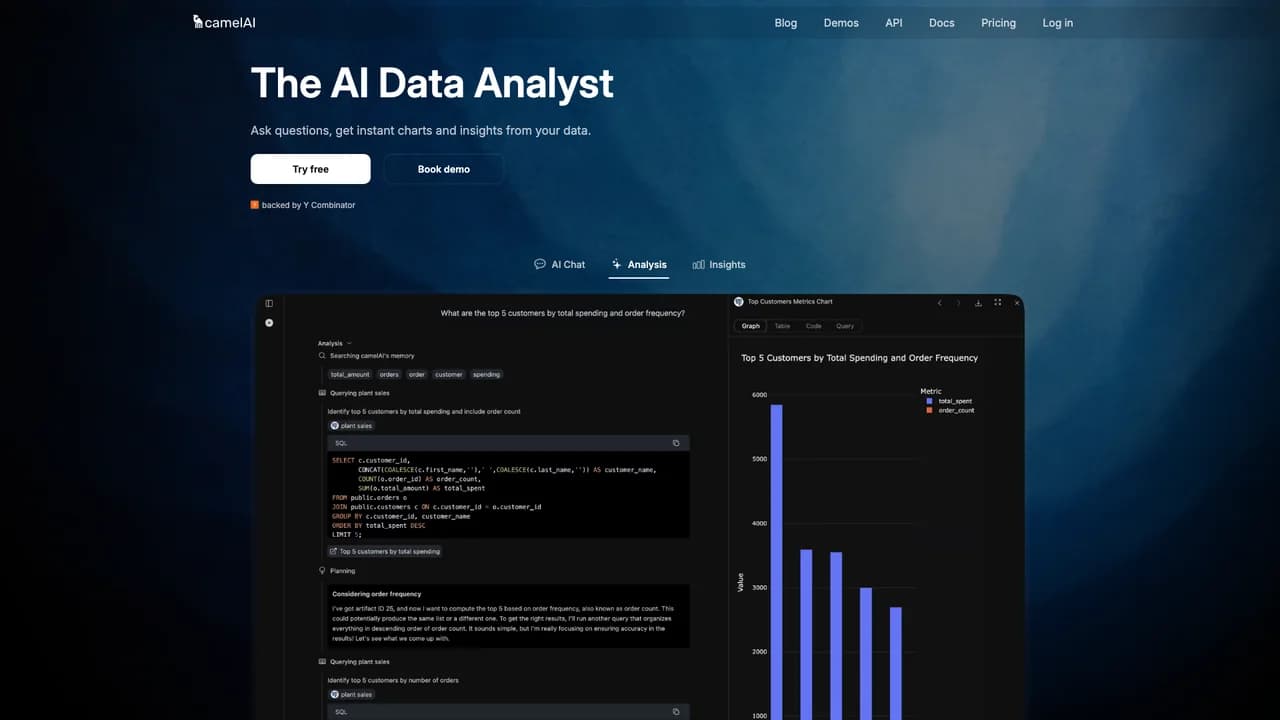The width and height of the screenshot is (1280, 720).
Task: Close the Top Customers Metrics Chart panel
Action: pyautogui.click(x=1017, y=302)
